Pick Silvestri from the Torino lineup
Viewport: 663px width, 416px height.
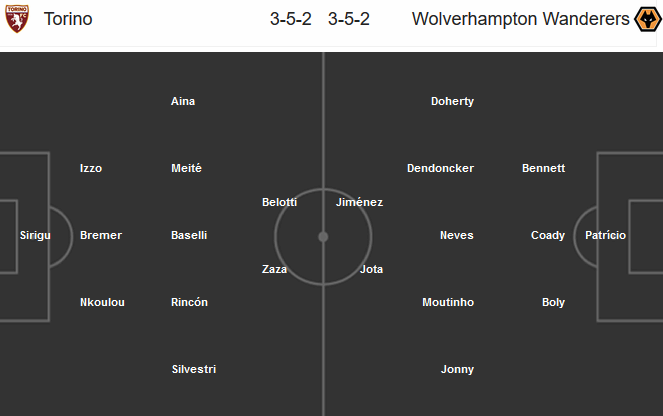[194, 369]
